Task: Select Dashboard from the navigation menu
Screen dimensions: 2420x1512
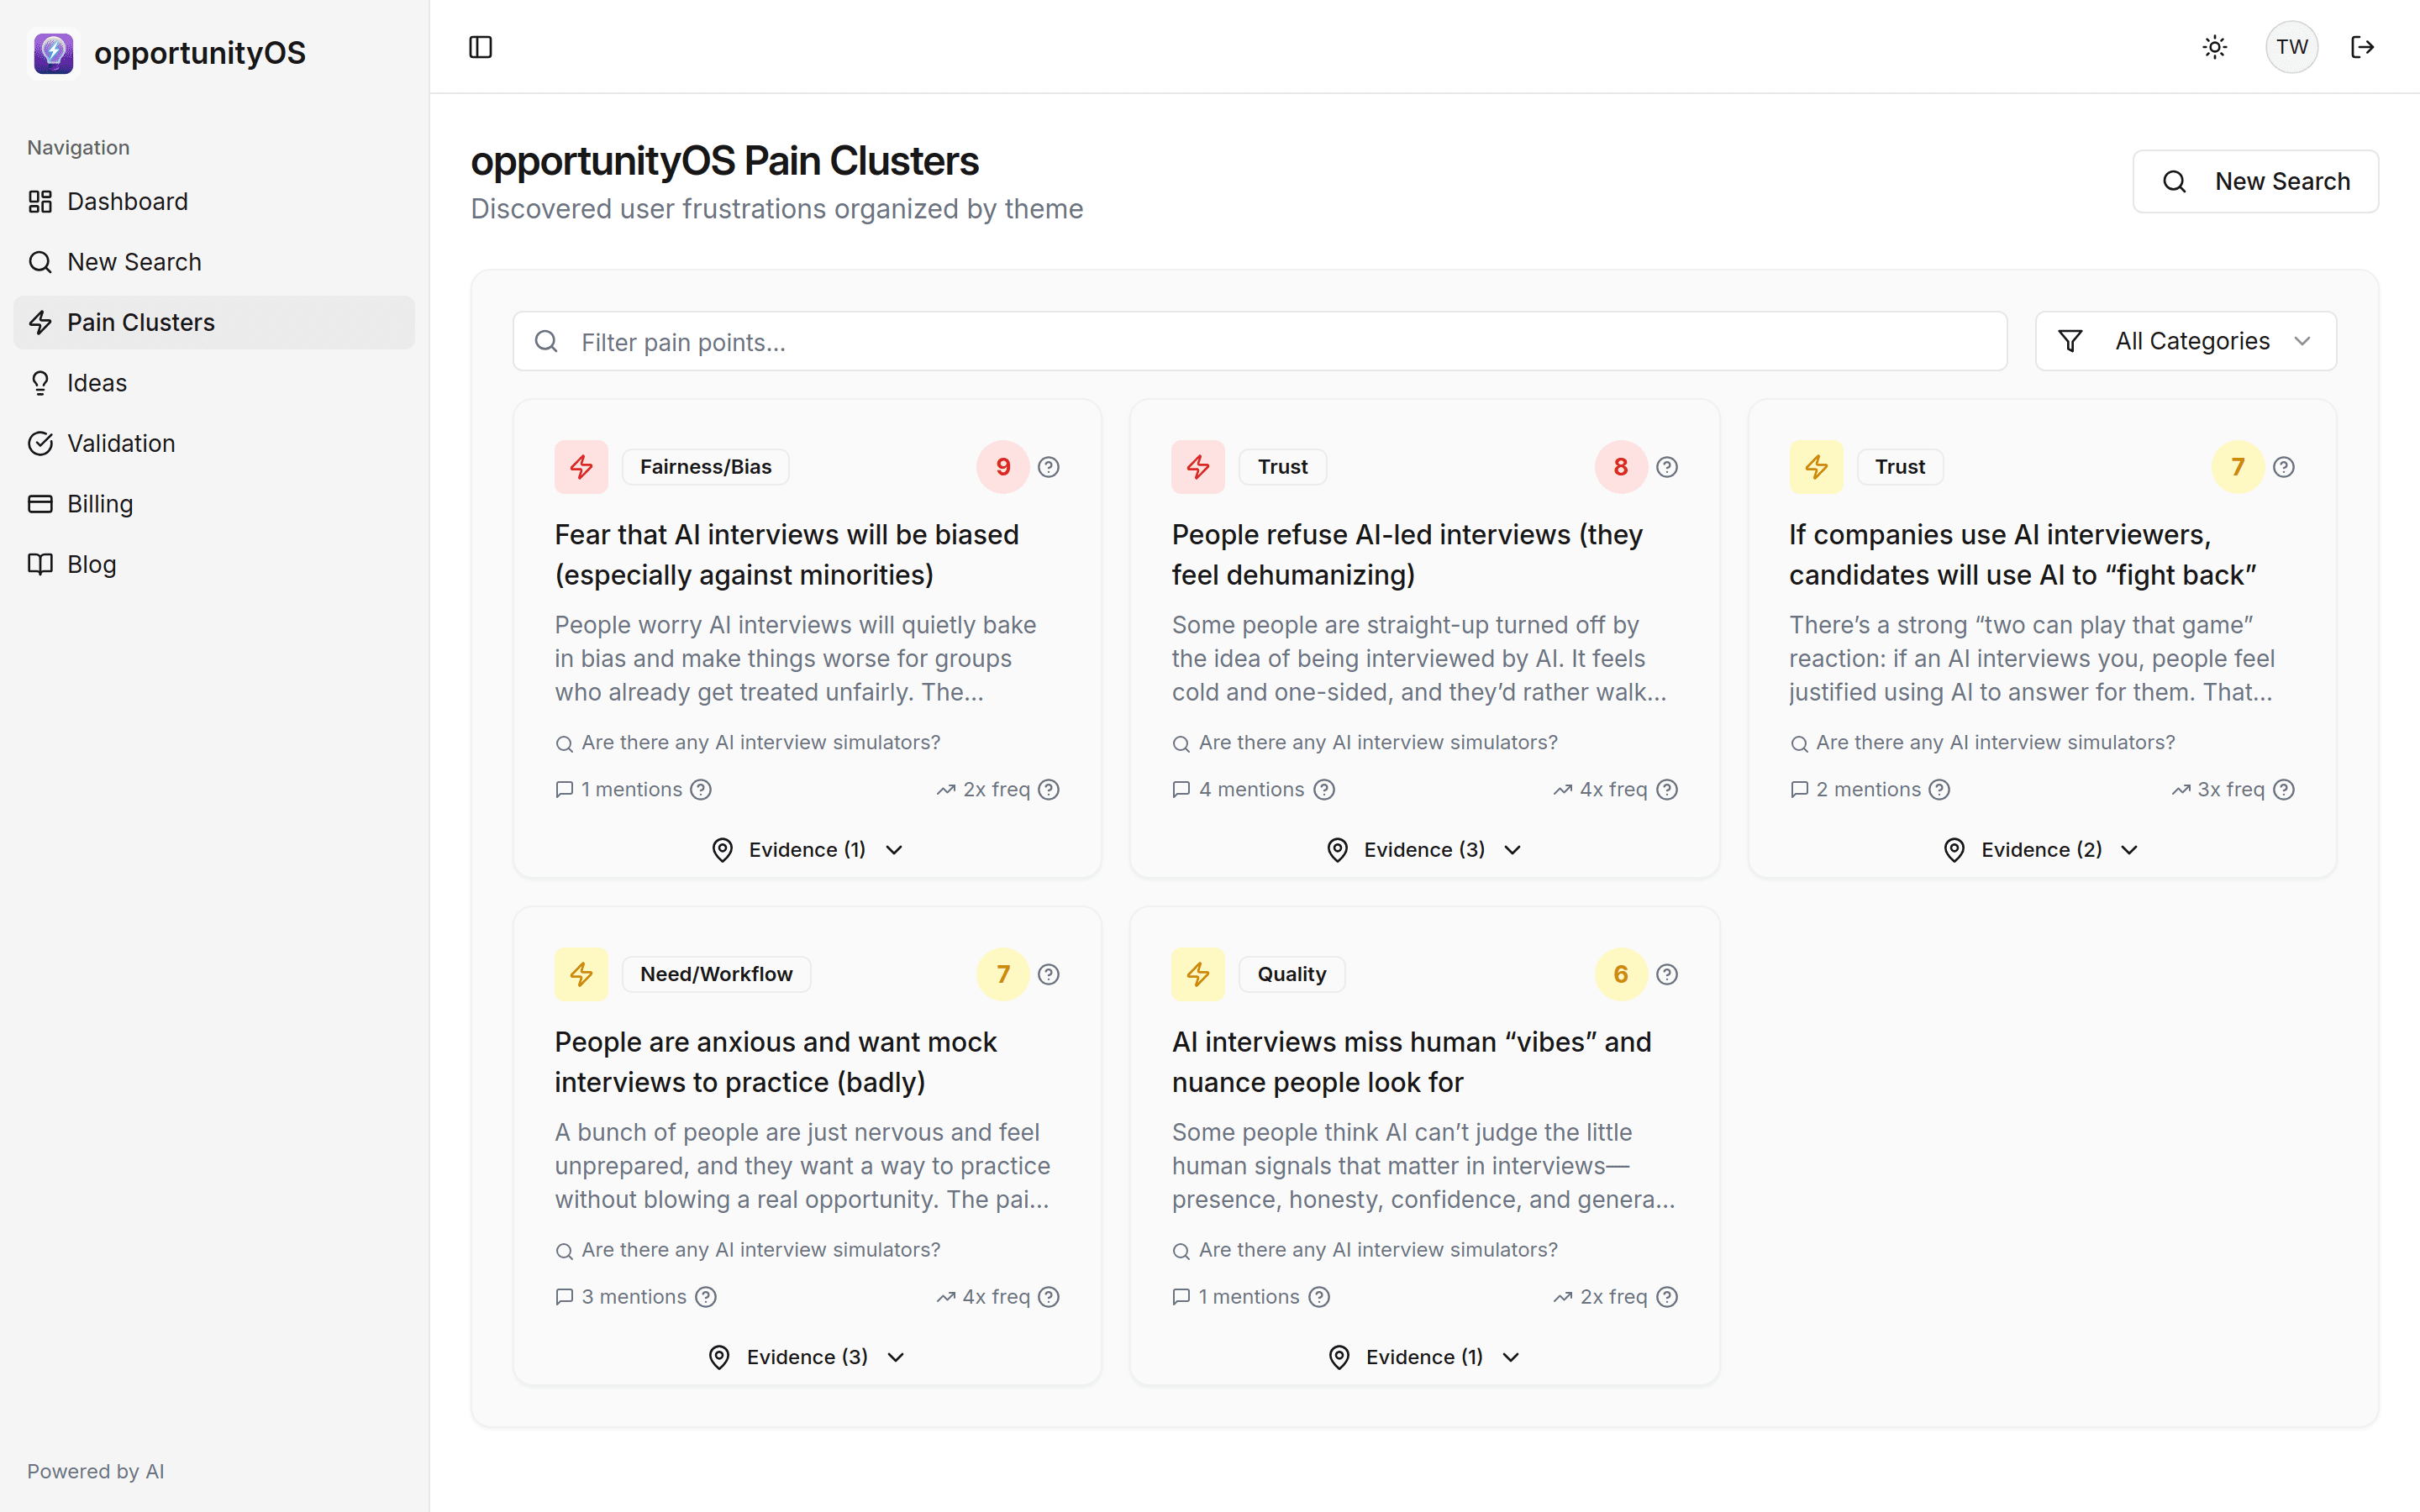Action: [x=127, y=201]
